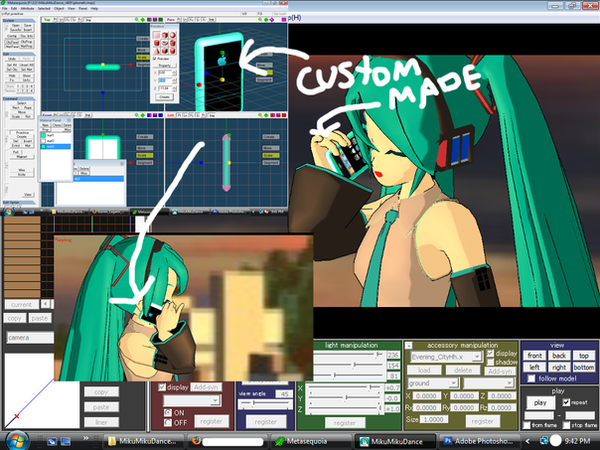Open MikuMikuDance folder taskbar button
This screenshot has height=450, width=600.
[143, 441]
